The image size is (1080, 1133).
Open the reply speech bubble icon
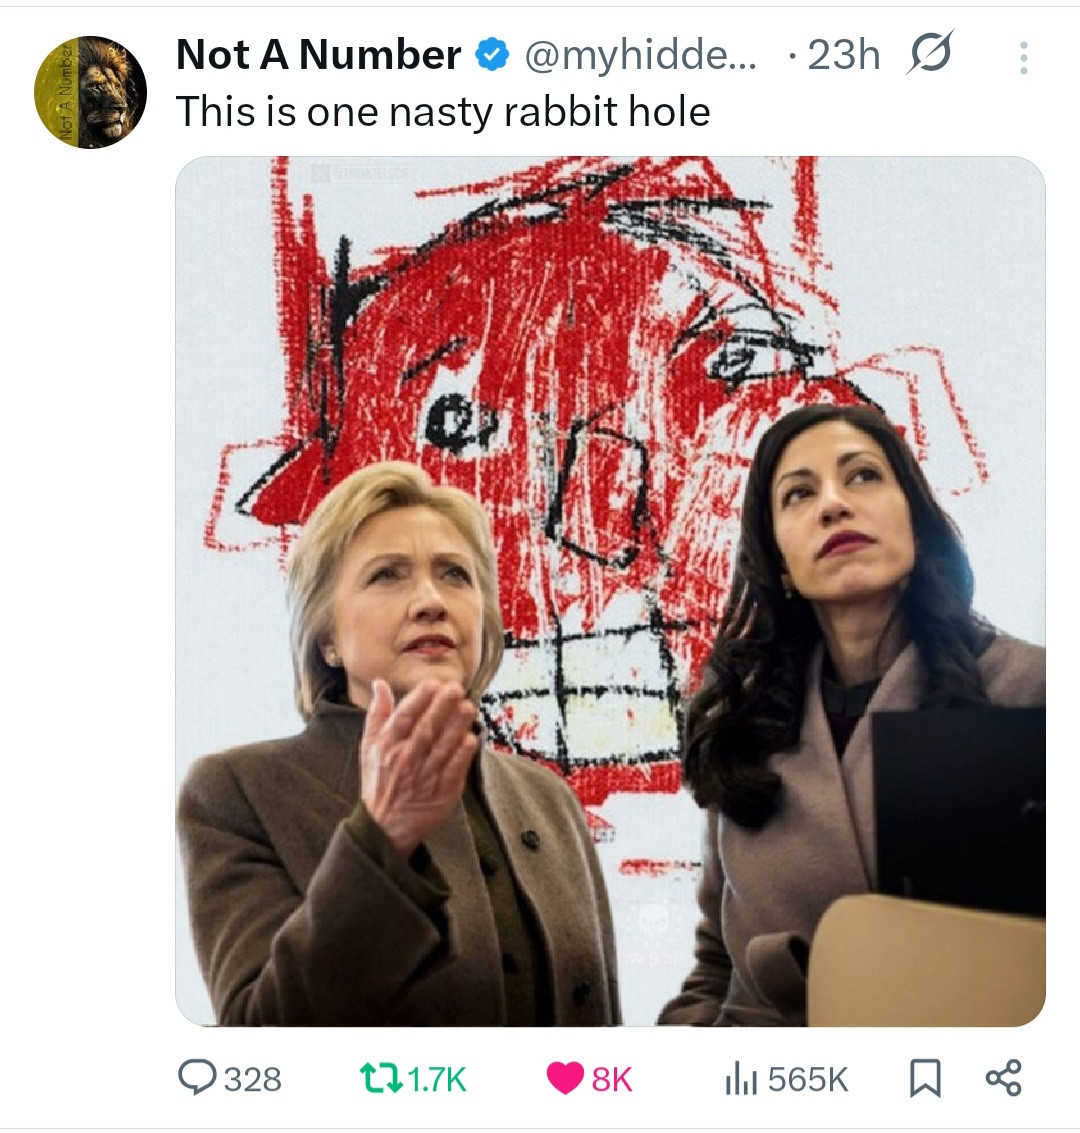pyautogui.click(x=195, y=1078)
